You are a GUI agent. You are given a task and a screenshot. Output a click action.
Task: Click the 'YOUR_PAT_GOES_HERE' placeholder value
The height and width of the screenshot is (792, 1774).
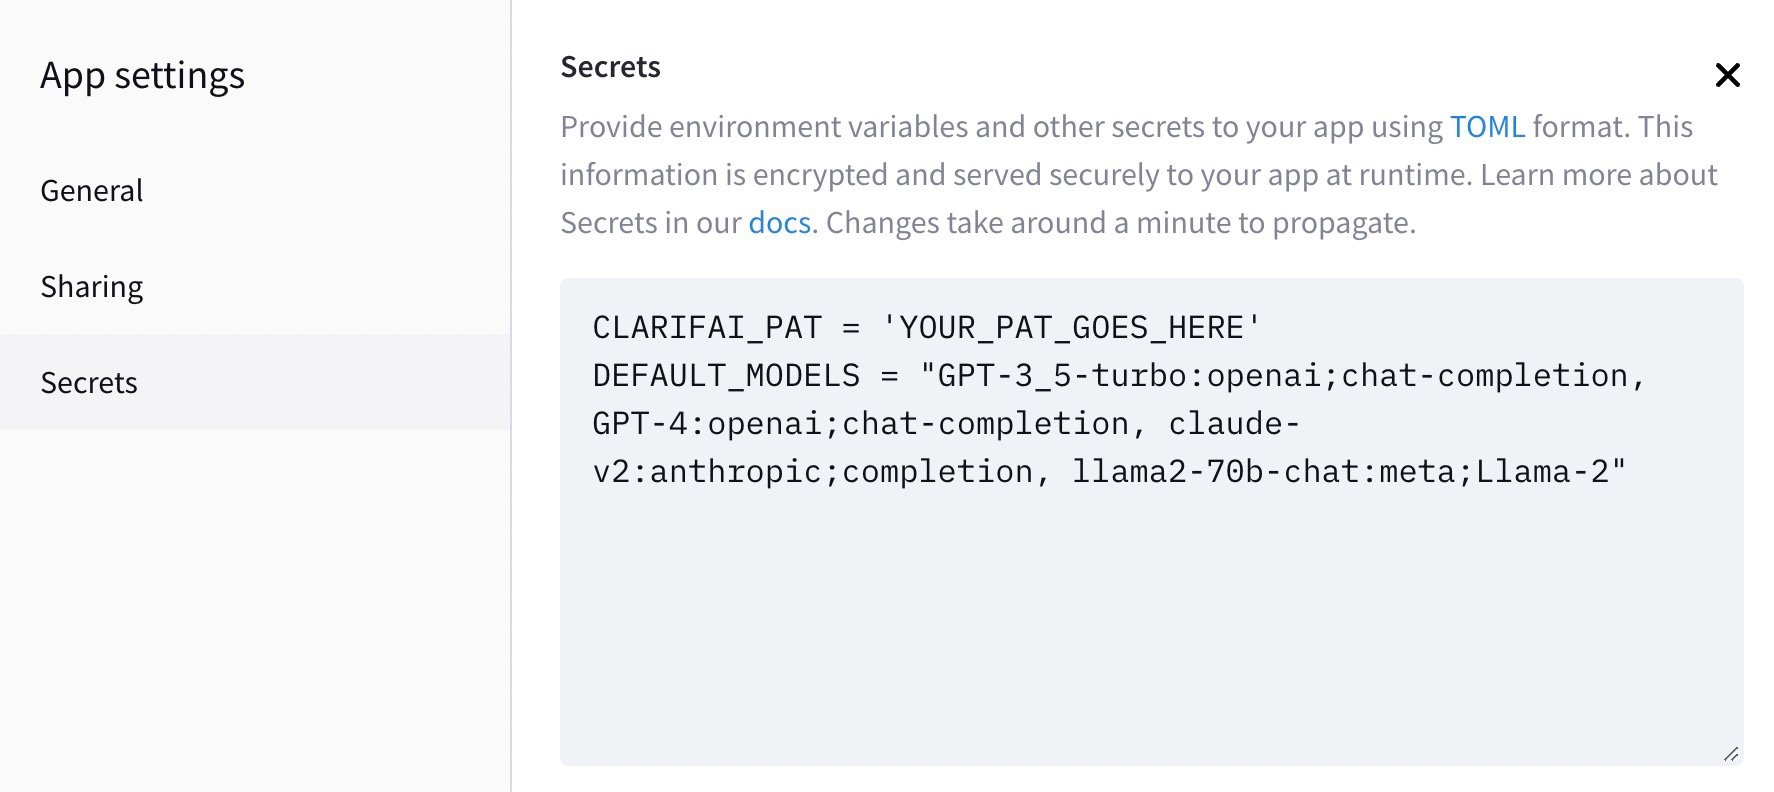coord(1071,328)
